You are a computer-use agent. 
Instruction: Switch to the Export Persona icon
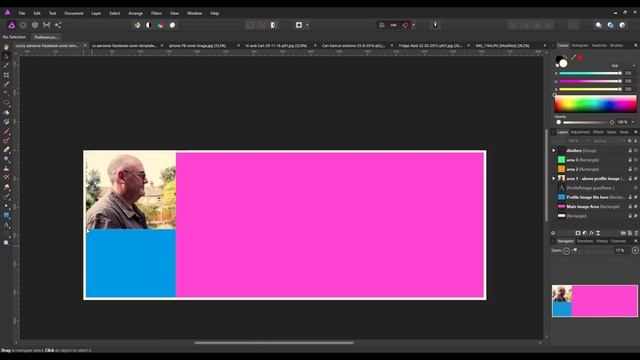pos(58,25)
